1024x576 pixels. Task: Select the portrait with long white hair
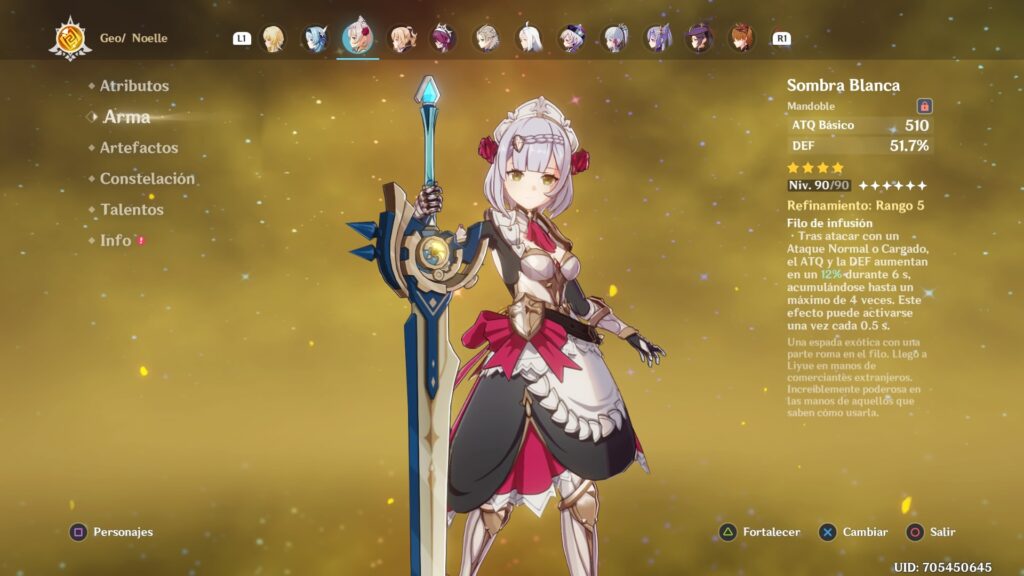pos(529,39)
